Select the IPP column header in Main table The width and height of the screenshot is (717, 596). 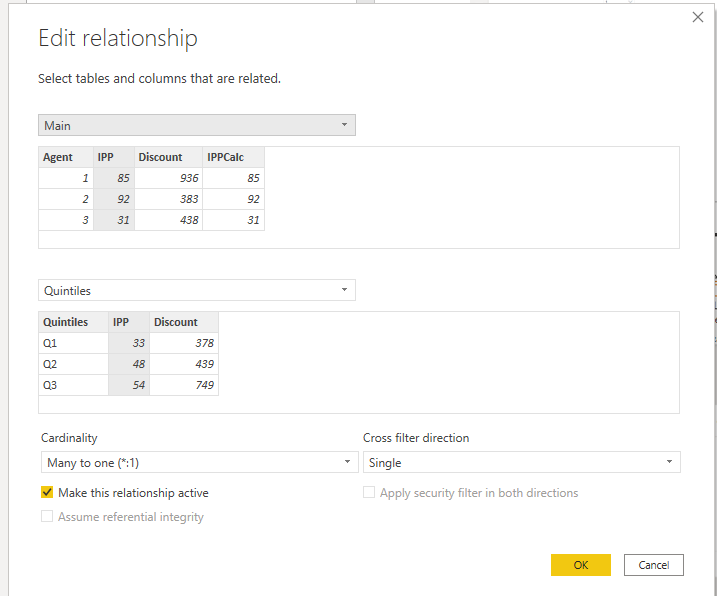(114, 157)
